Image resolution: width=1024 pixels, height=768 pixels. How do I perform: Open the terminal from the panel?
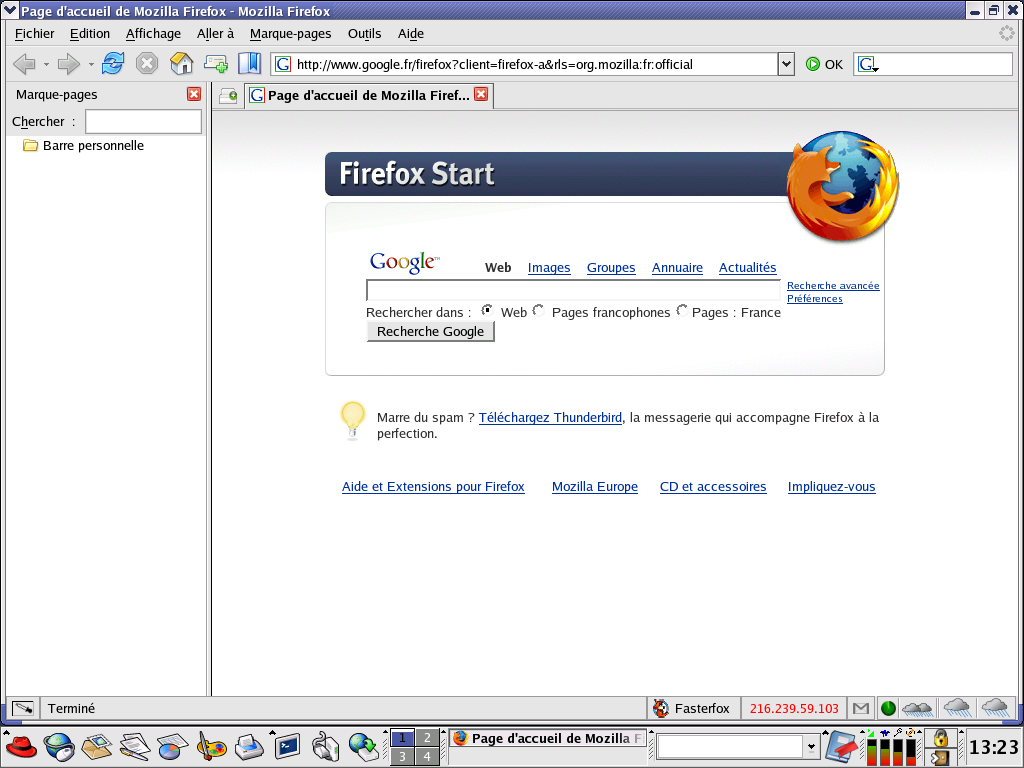pyautogui.click(x=288, y=745)
